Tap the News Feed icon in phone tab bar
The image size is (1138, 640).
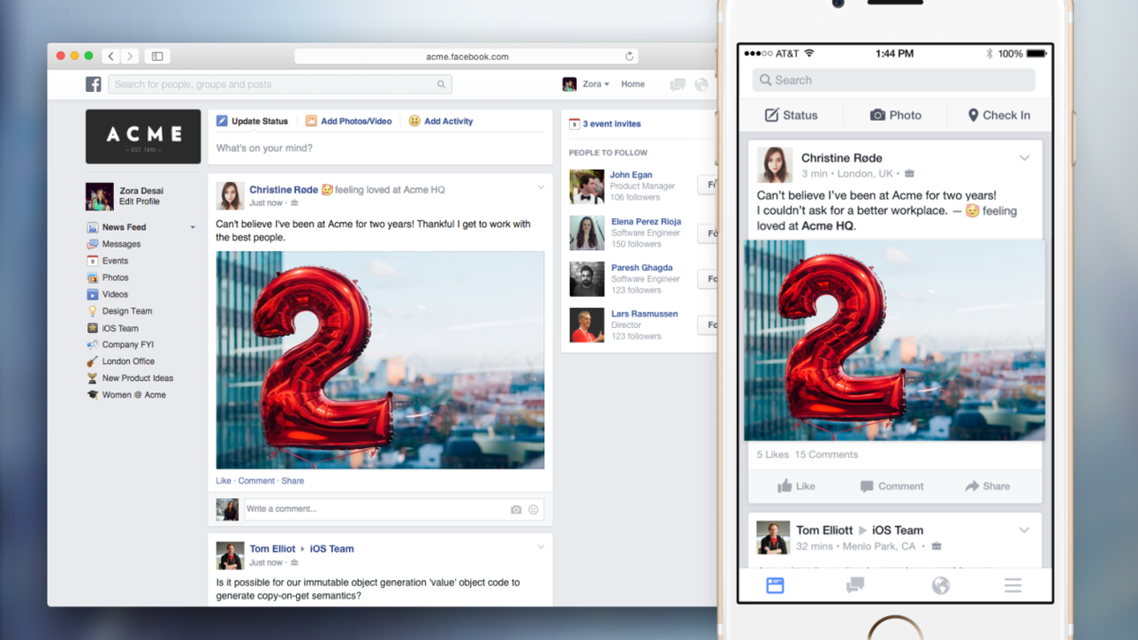click(x=775, y=586)
